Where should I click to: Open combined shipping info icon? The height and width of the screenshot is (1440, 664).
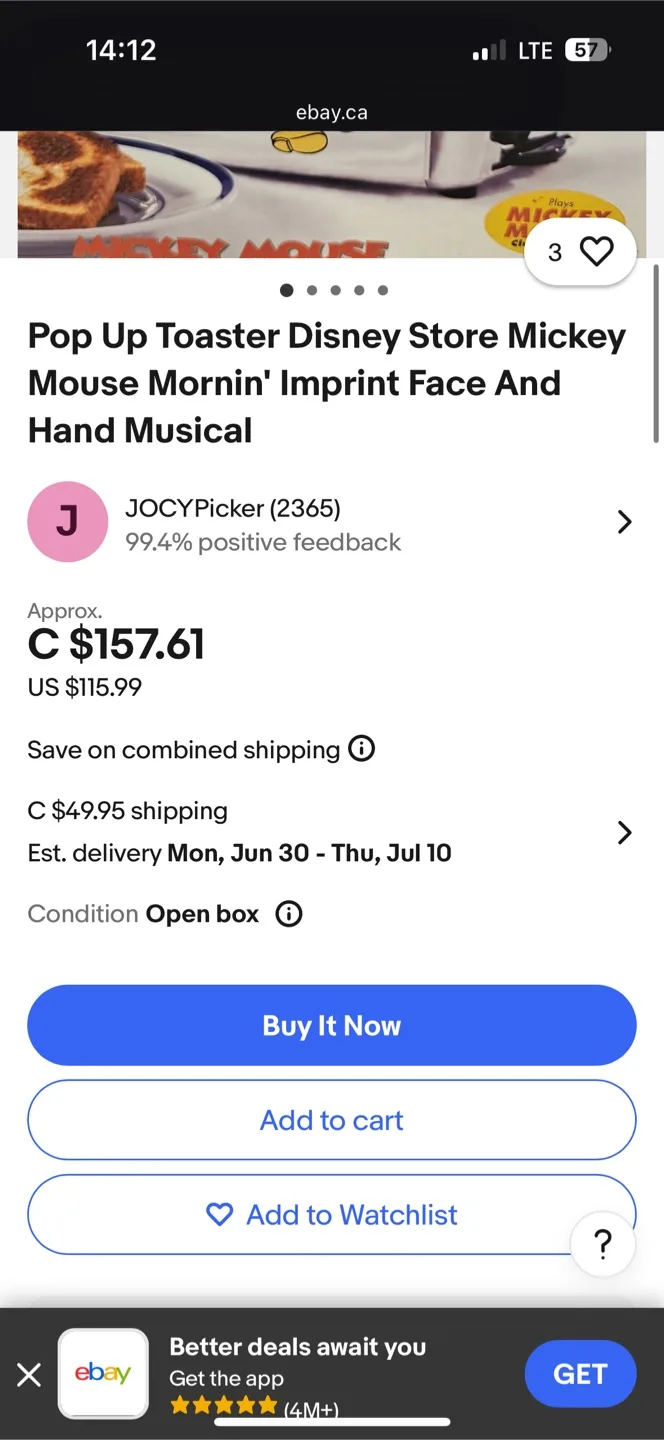(361, 749)
